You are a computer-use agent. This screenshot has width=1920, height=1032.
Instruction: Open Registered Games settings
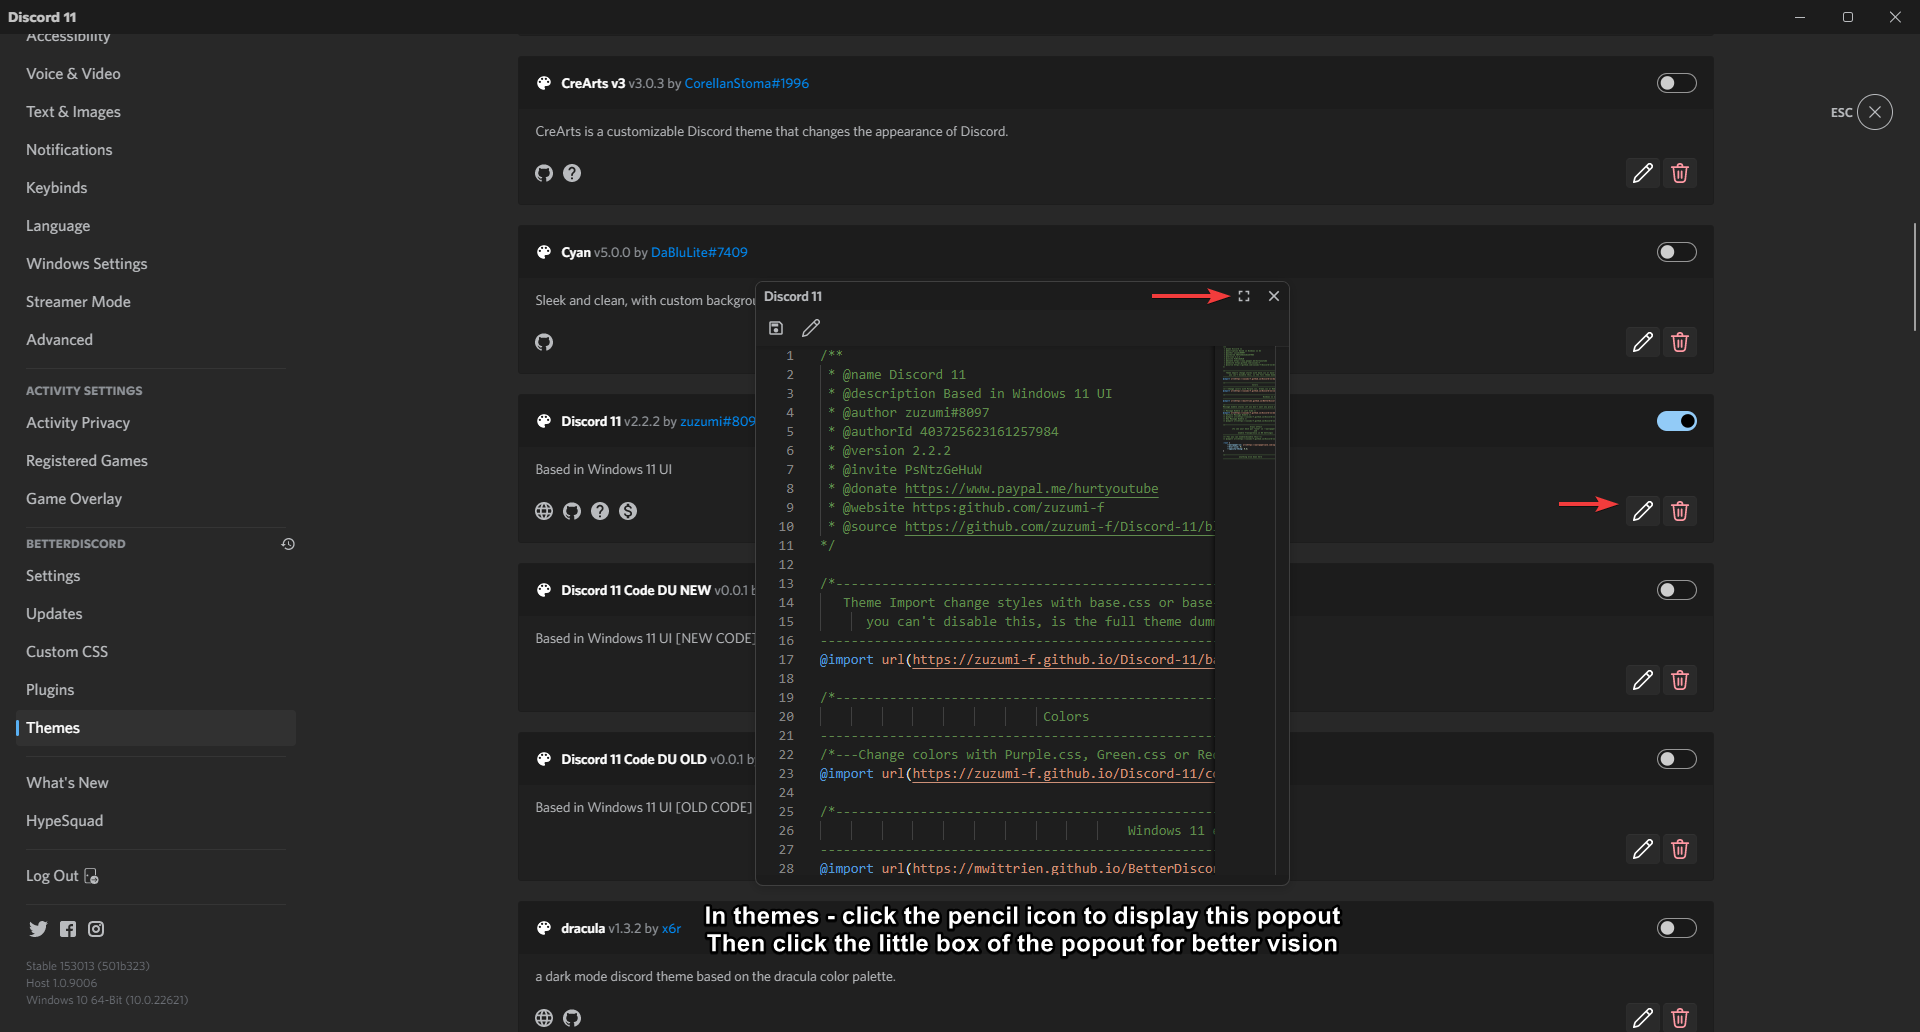click(x=156, y=461)
